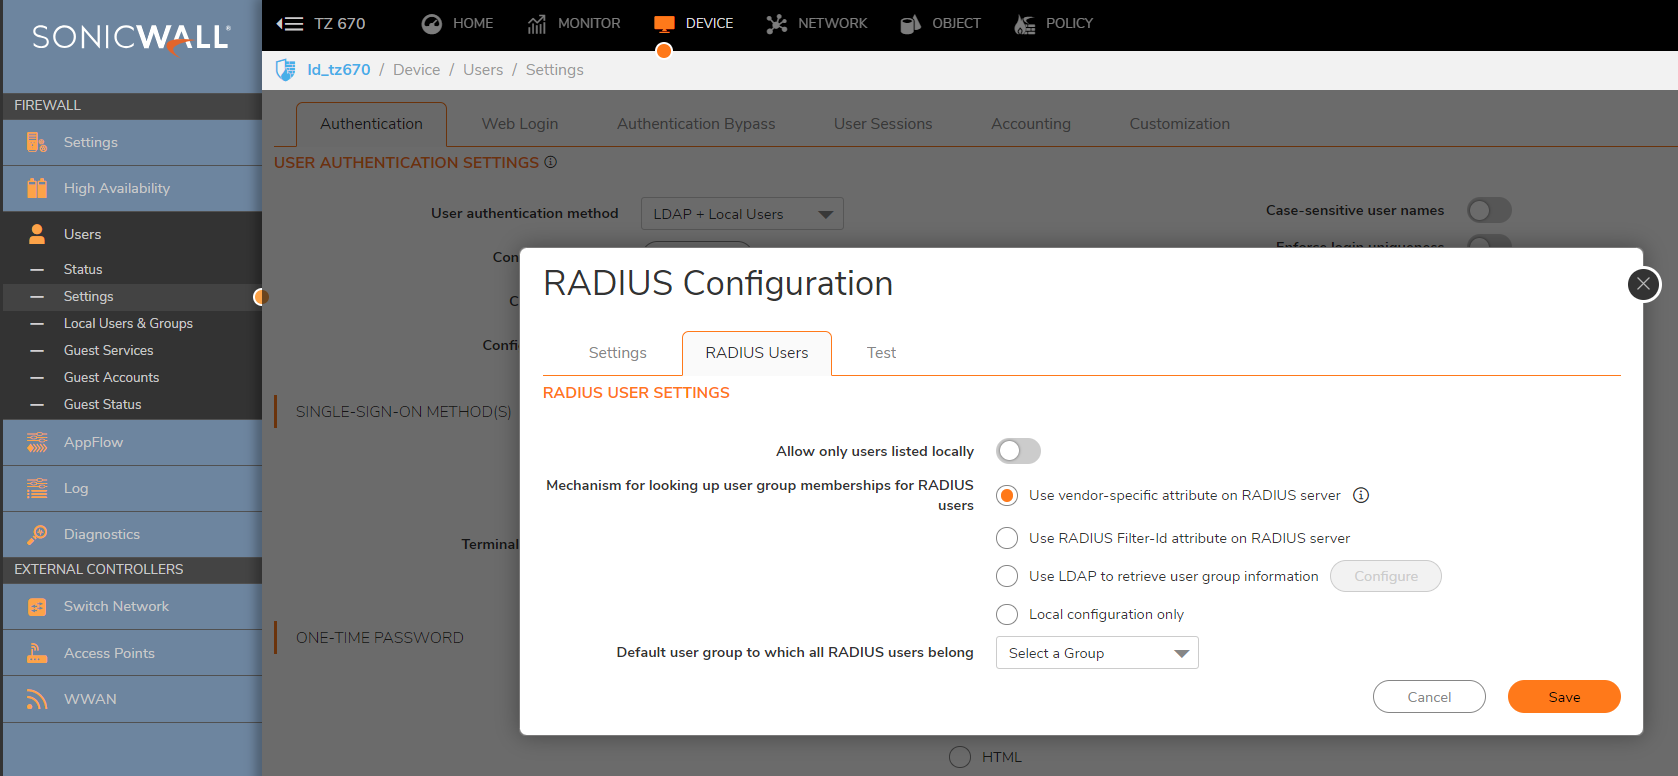Click the Users person icon
Image resolution: width=1678 pixels, height=776 pixels.
tap(37, 234)
